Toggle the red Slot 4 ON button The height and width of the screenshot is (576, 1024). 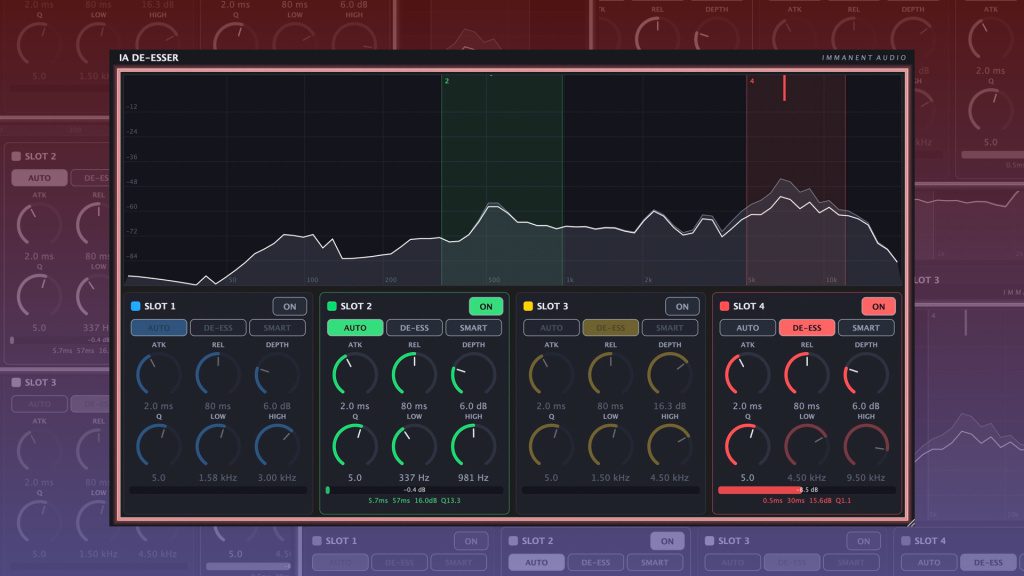(878, 306)
